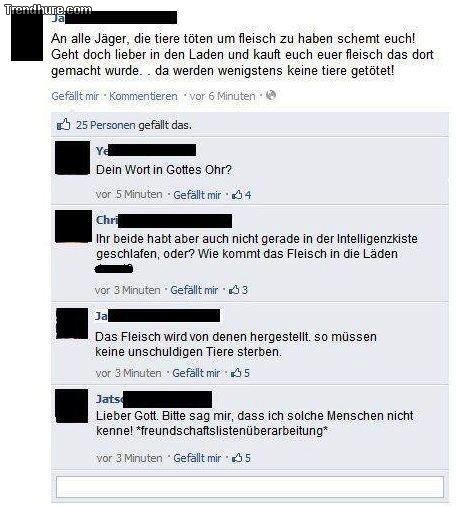The image size is (458, 506).
Task: Click the globe privacy icon on the post
Action: pos(271,96)
